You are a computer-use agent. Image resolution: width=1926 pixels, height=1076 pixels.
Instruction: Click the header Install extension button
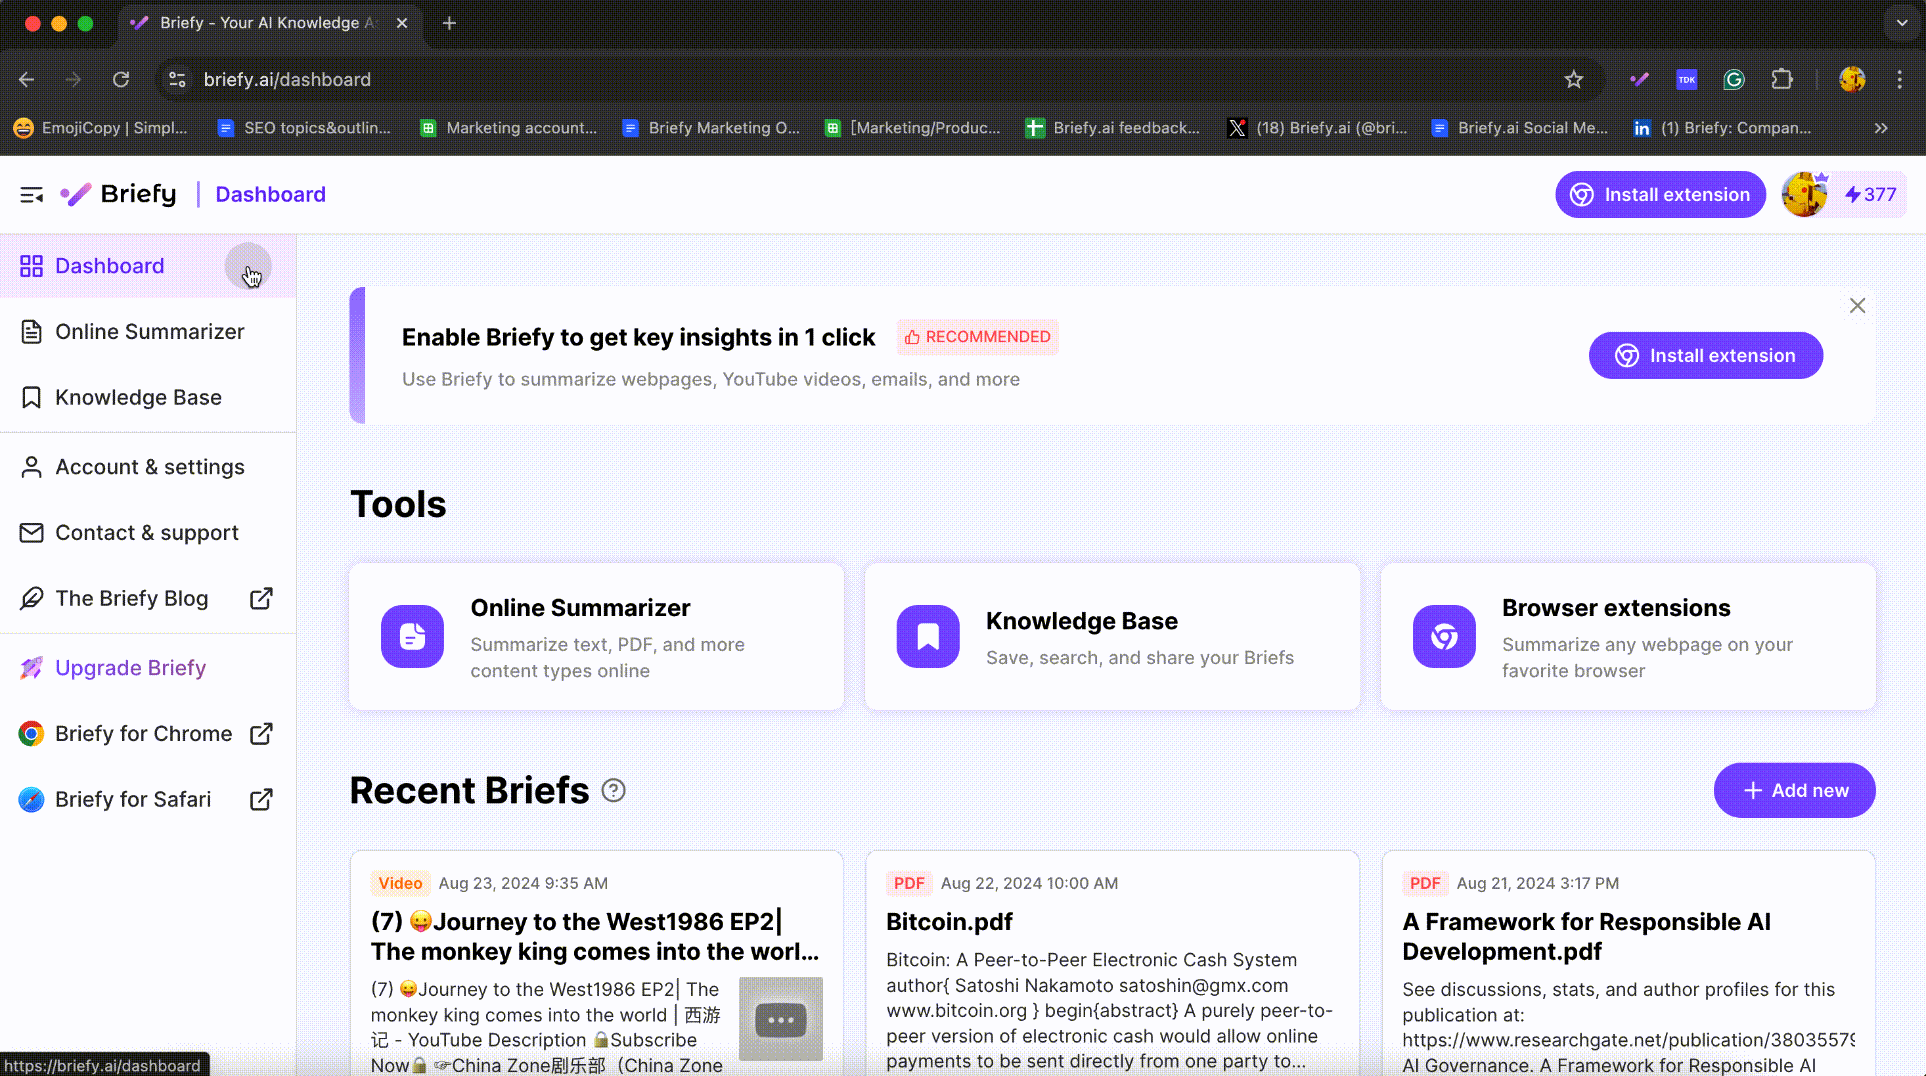[1660, 194]
